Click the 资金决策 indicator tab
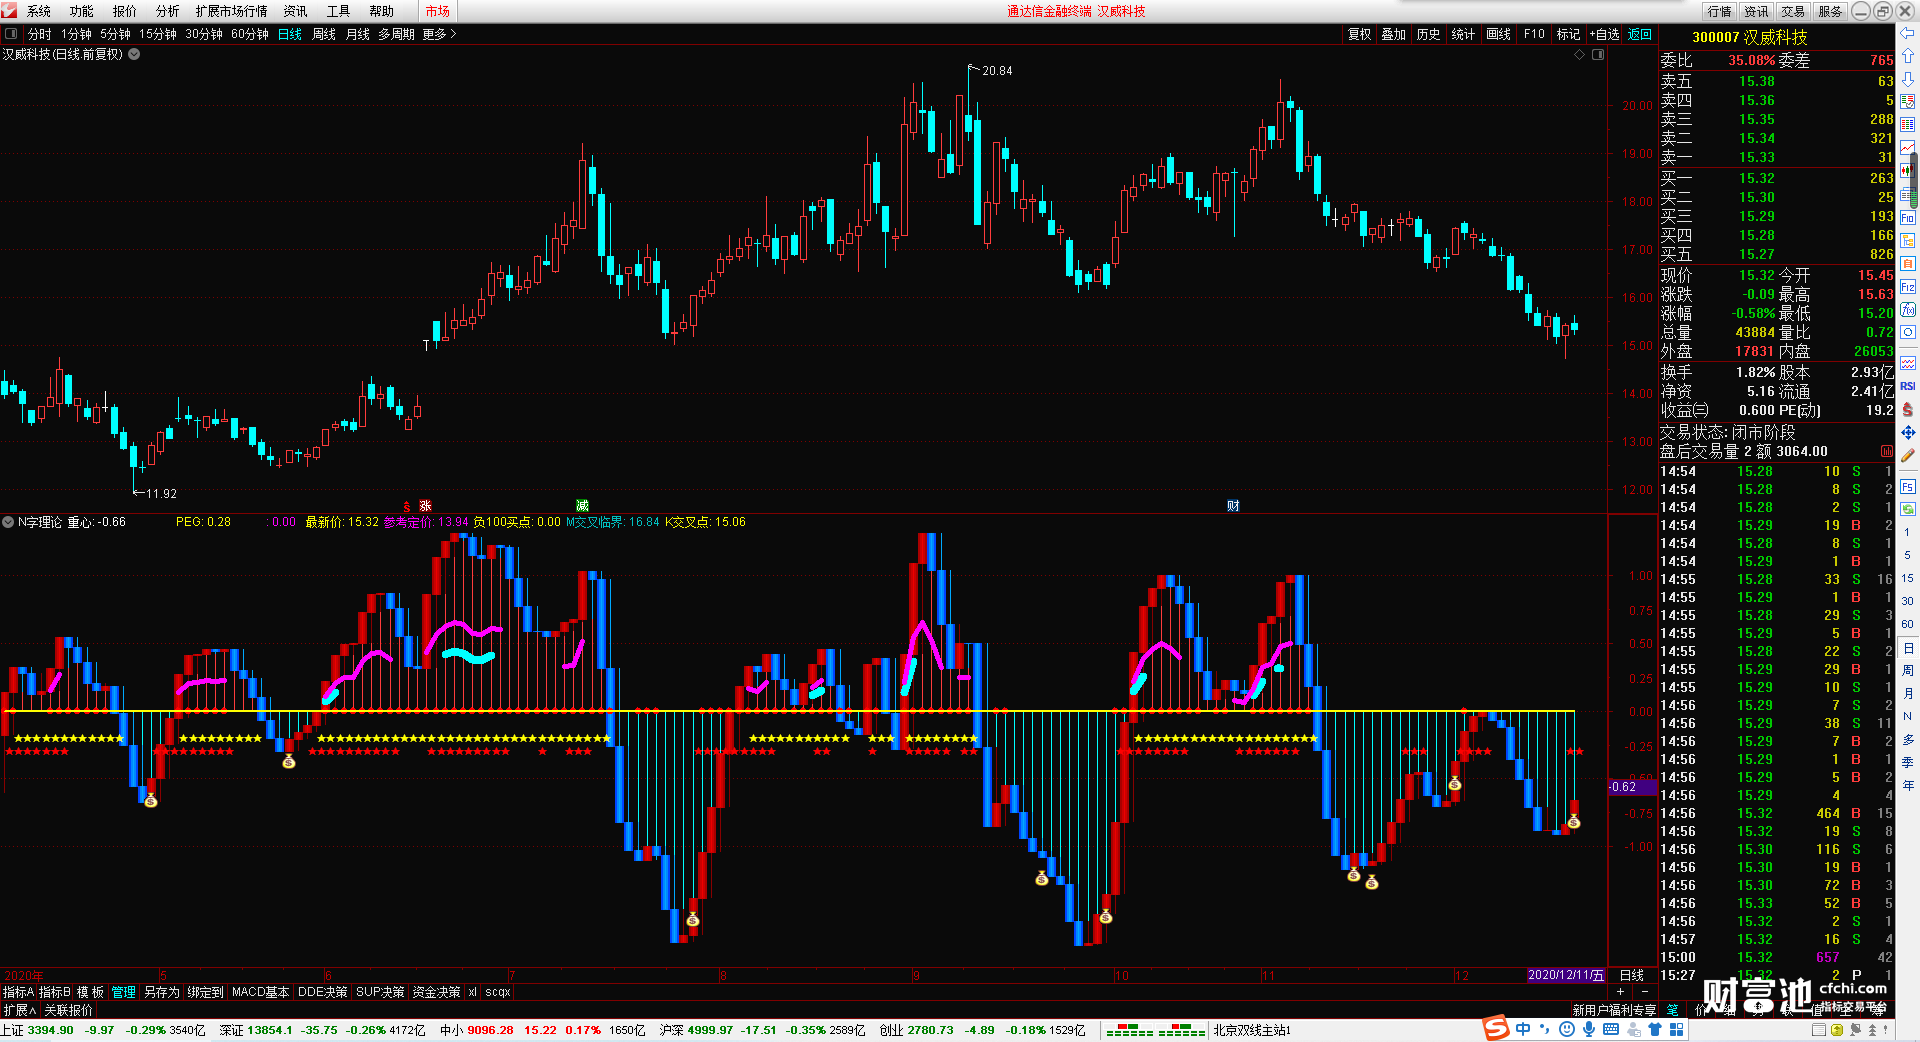Screen dimensions: 1920x1042 pos(436,992)
